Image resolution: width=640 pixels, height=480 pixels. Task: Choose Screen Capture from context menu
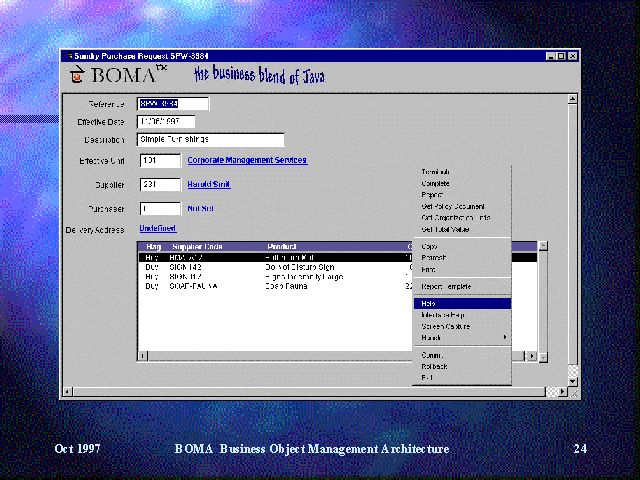pyautogui.click(x=445, y=326)
